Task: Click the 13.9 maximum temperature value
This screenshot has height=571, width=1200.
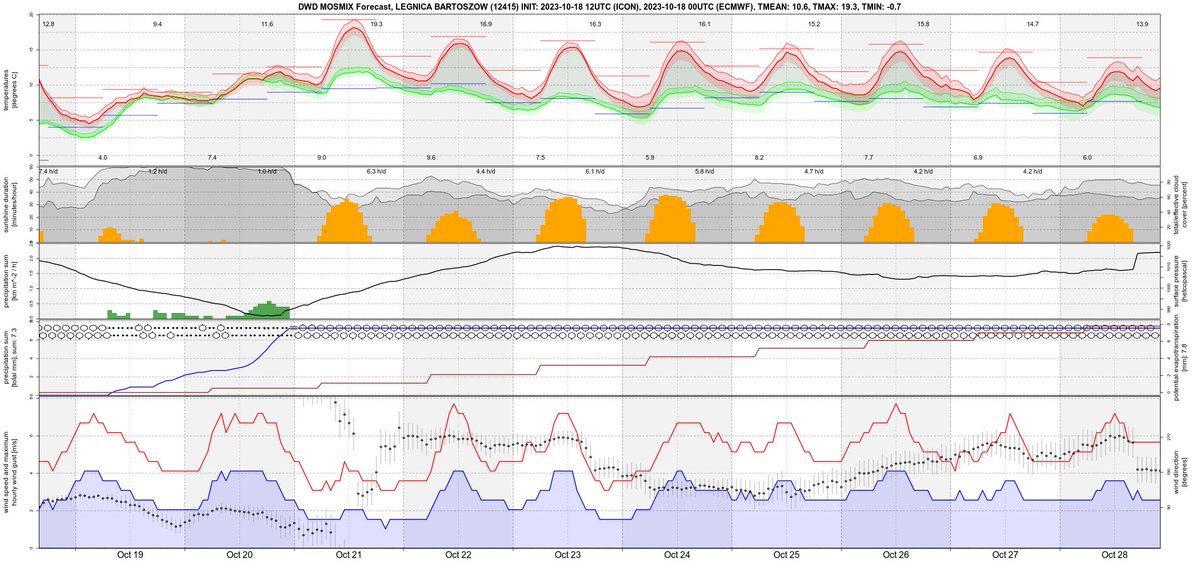Action: point(1142,23)
